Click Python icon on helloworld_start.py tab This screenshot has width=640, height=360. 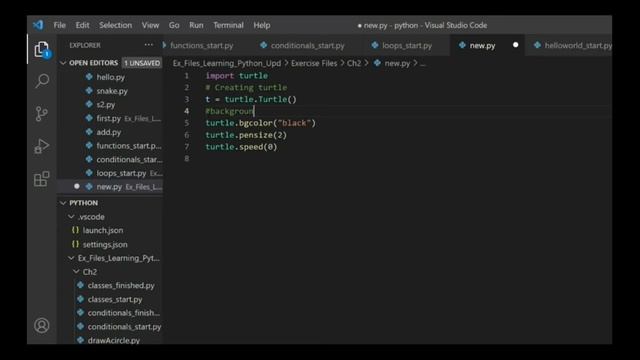coord(538,45)
